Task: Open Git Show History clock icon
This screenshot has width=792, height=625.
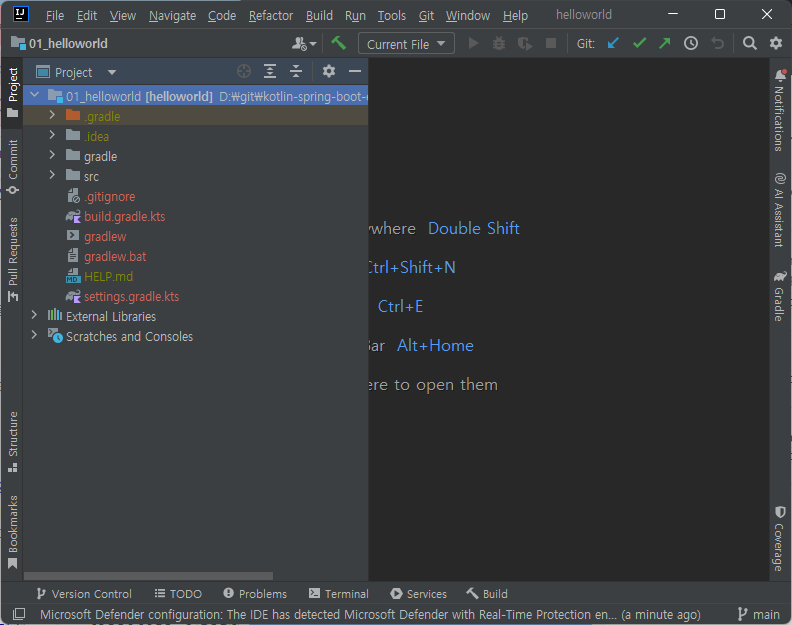Action: 691,43
